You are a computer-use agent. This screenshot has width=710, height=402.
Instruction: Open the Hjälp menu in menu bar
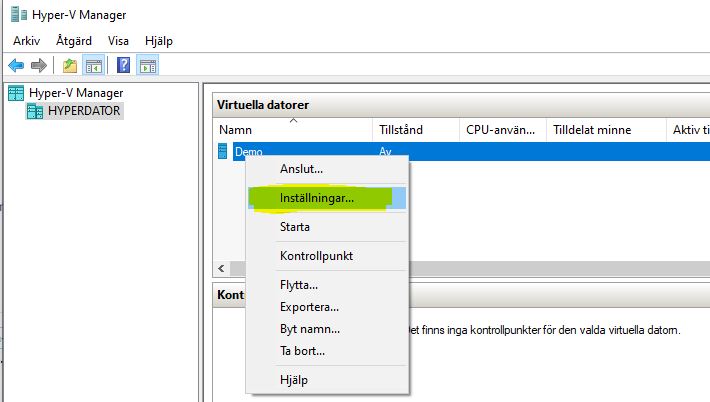(159, 41)
